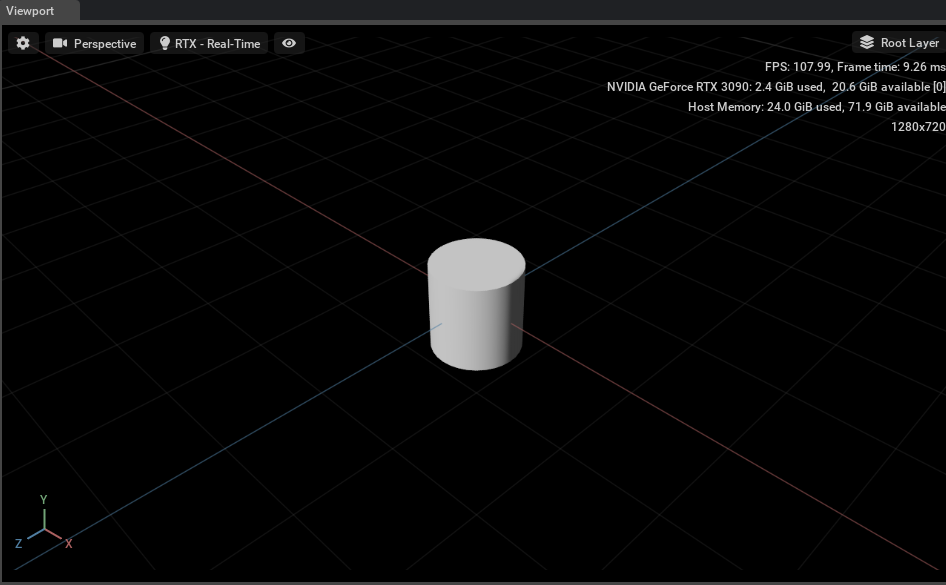Screen dimensions: 946x585
Task: Click the NVIDIA GeForce RTX 3090 memory stat
Action: point(775,87)
